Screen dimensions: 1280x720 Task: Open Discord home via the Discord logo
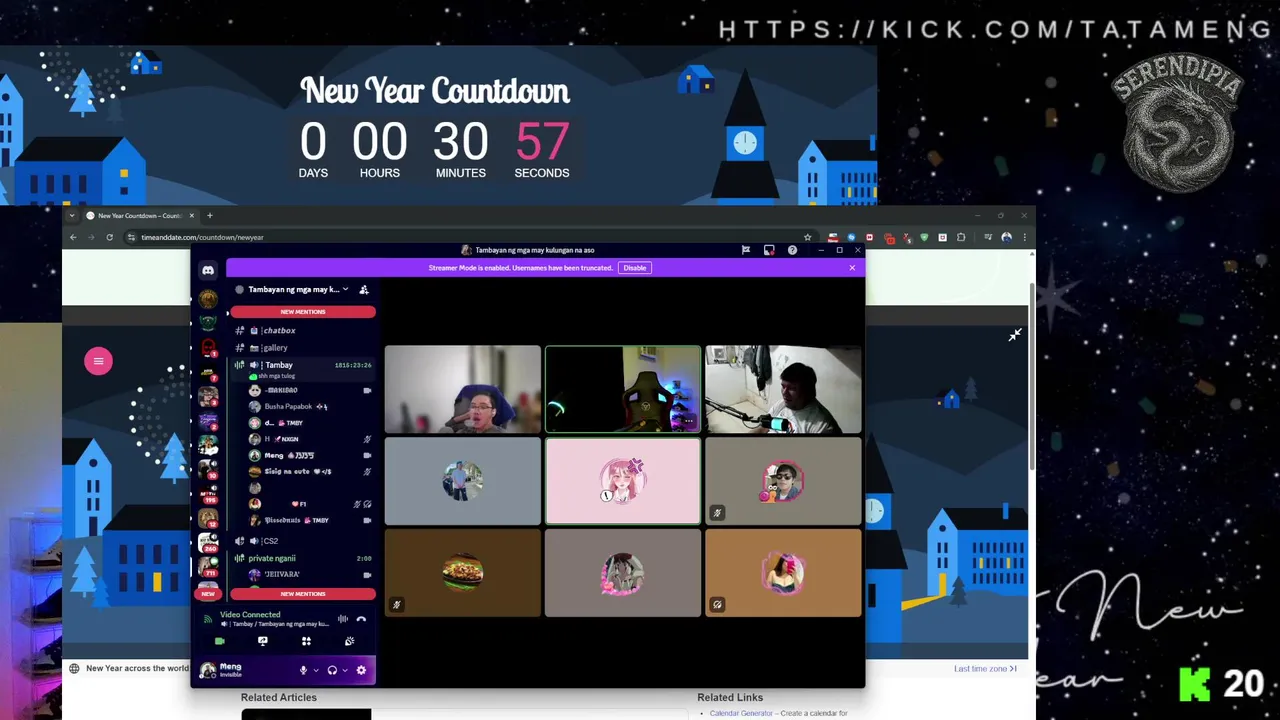[x=208, y=270]
